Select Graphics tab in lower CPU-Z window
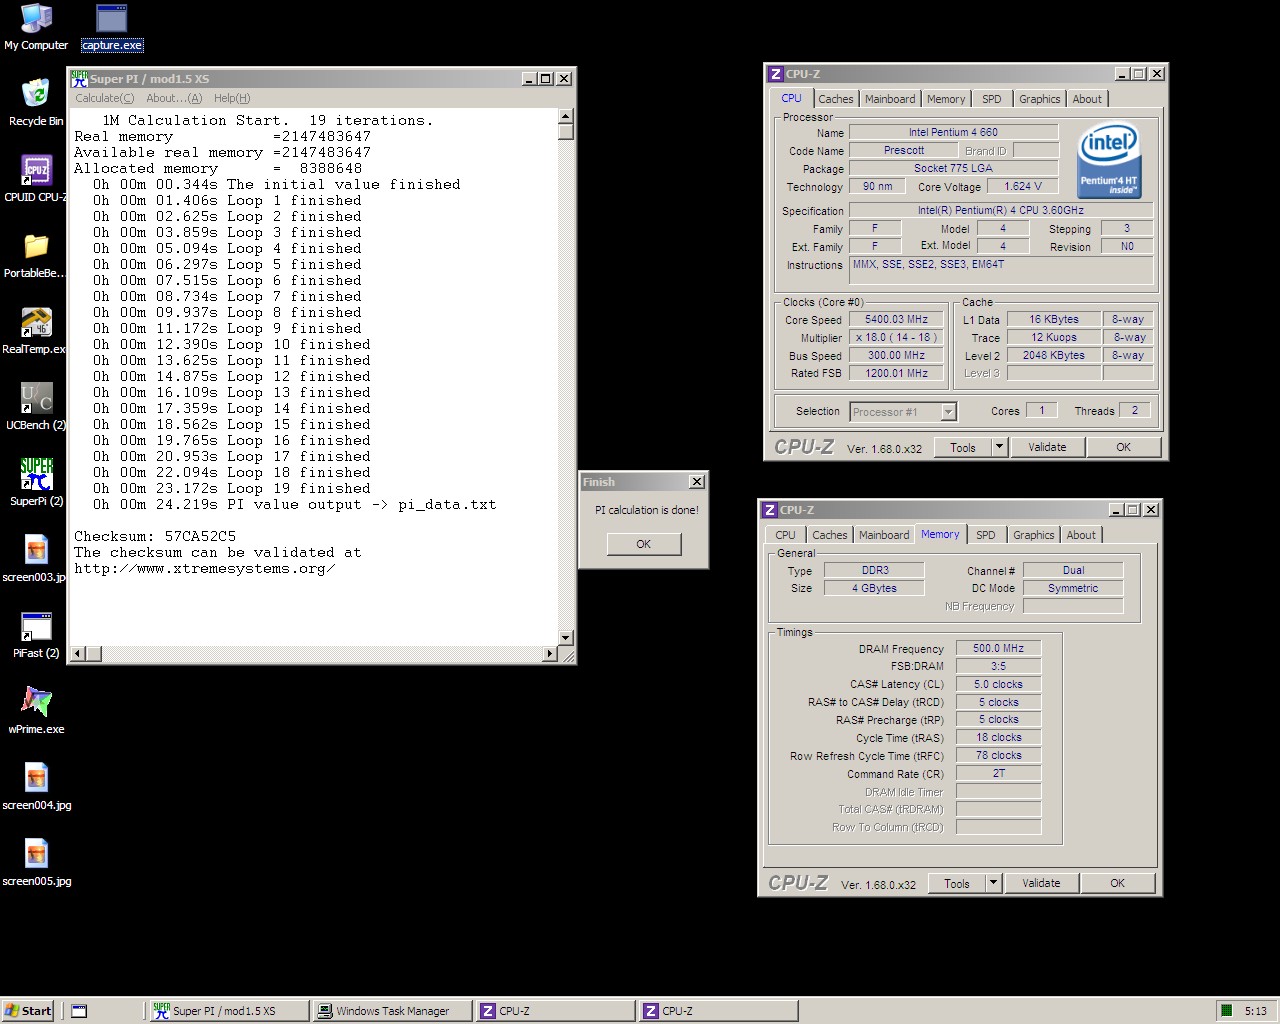This screenshot has height=1024, width=1280. tap(1033, 535)
